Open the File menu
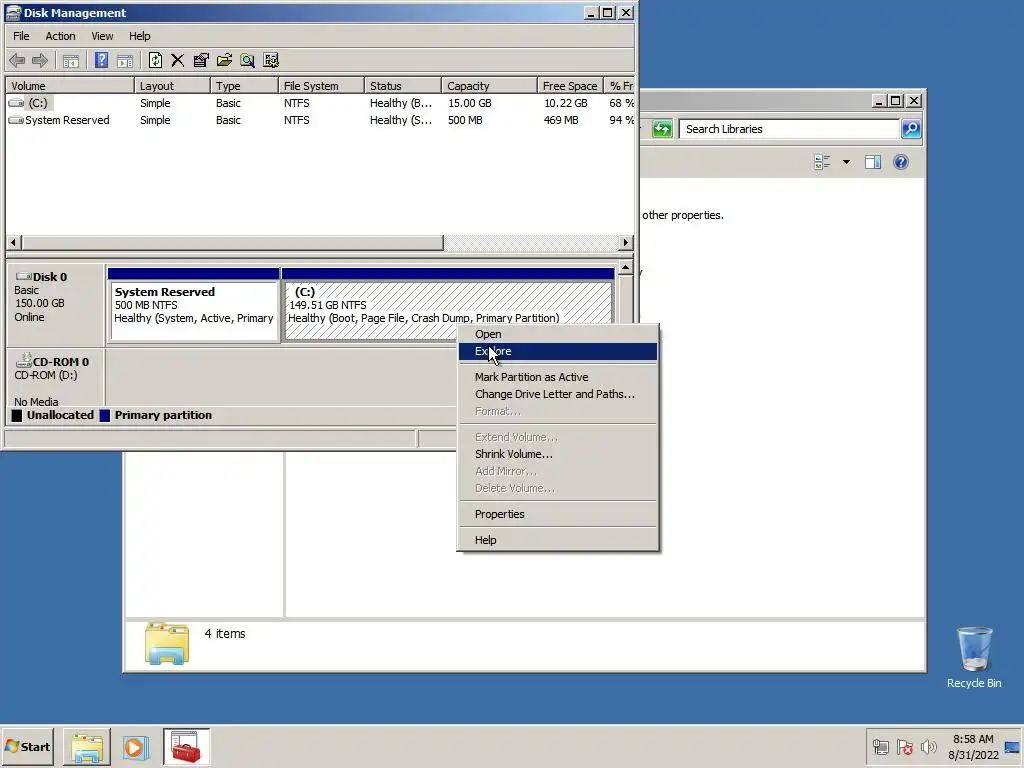1024x768 pixels. (21, 36)
